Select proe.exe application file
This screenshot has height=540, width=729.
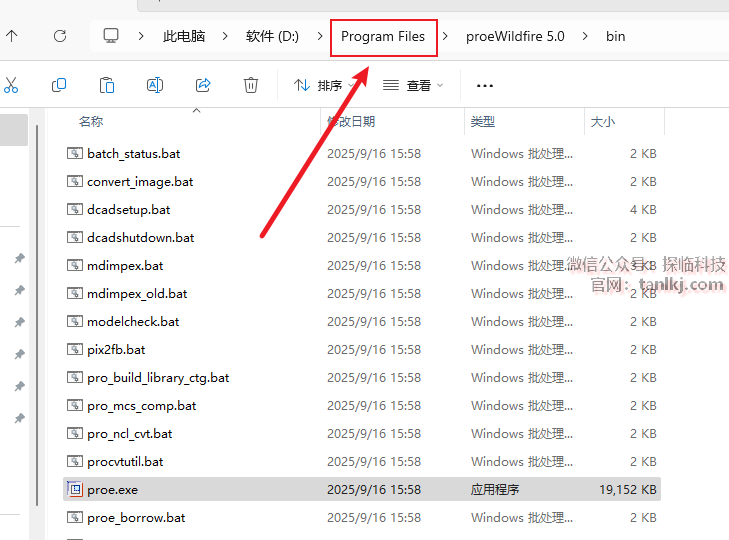point(362,489)
